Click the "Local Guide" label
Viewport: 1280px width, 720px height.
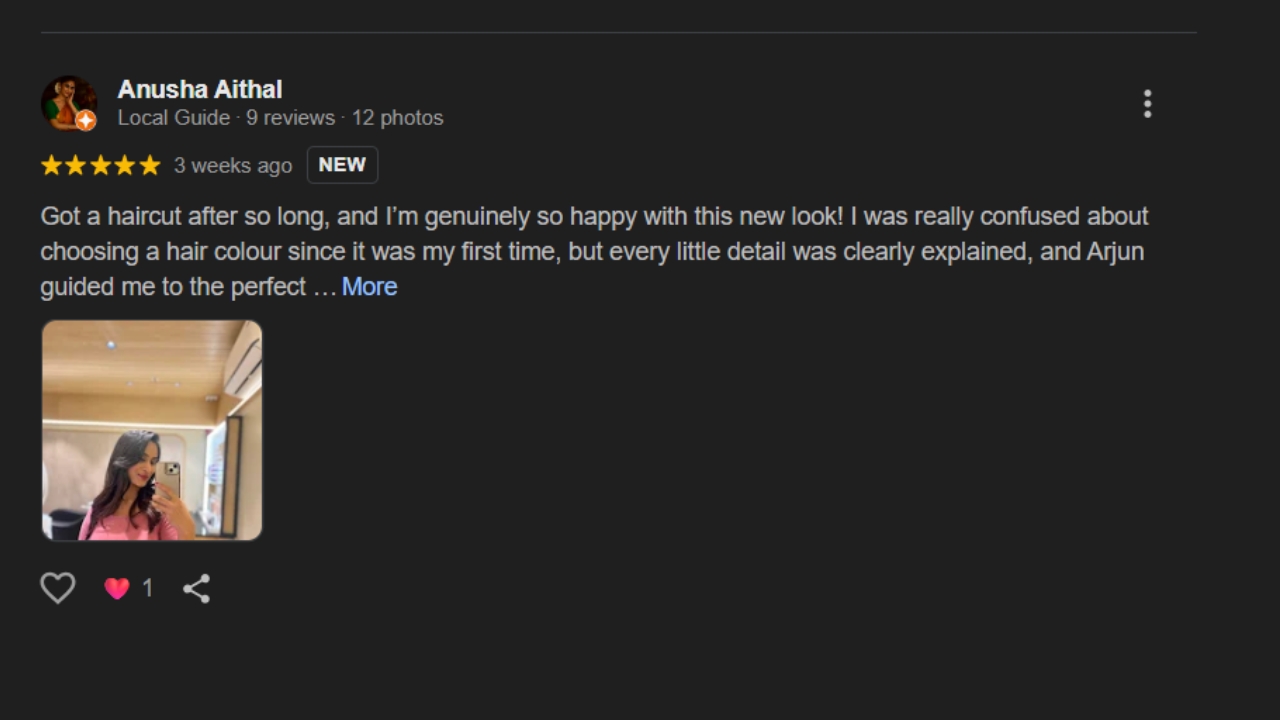pyautogui.click(x=174, y=118)
